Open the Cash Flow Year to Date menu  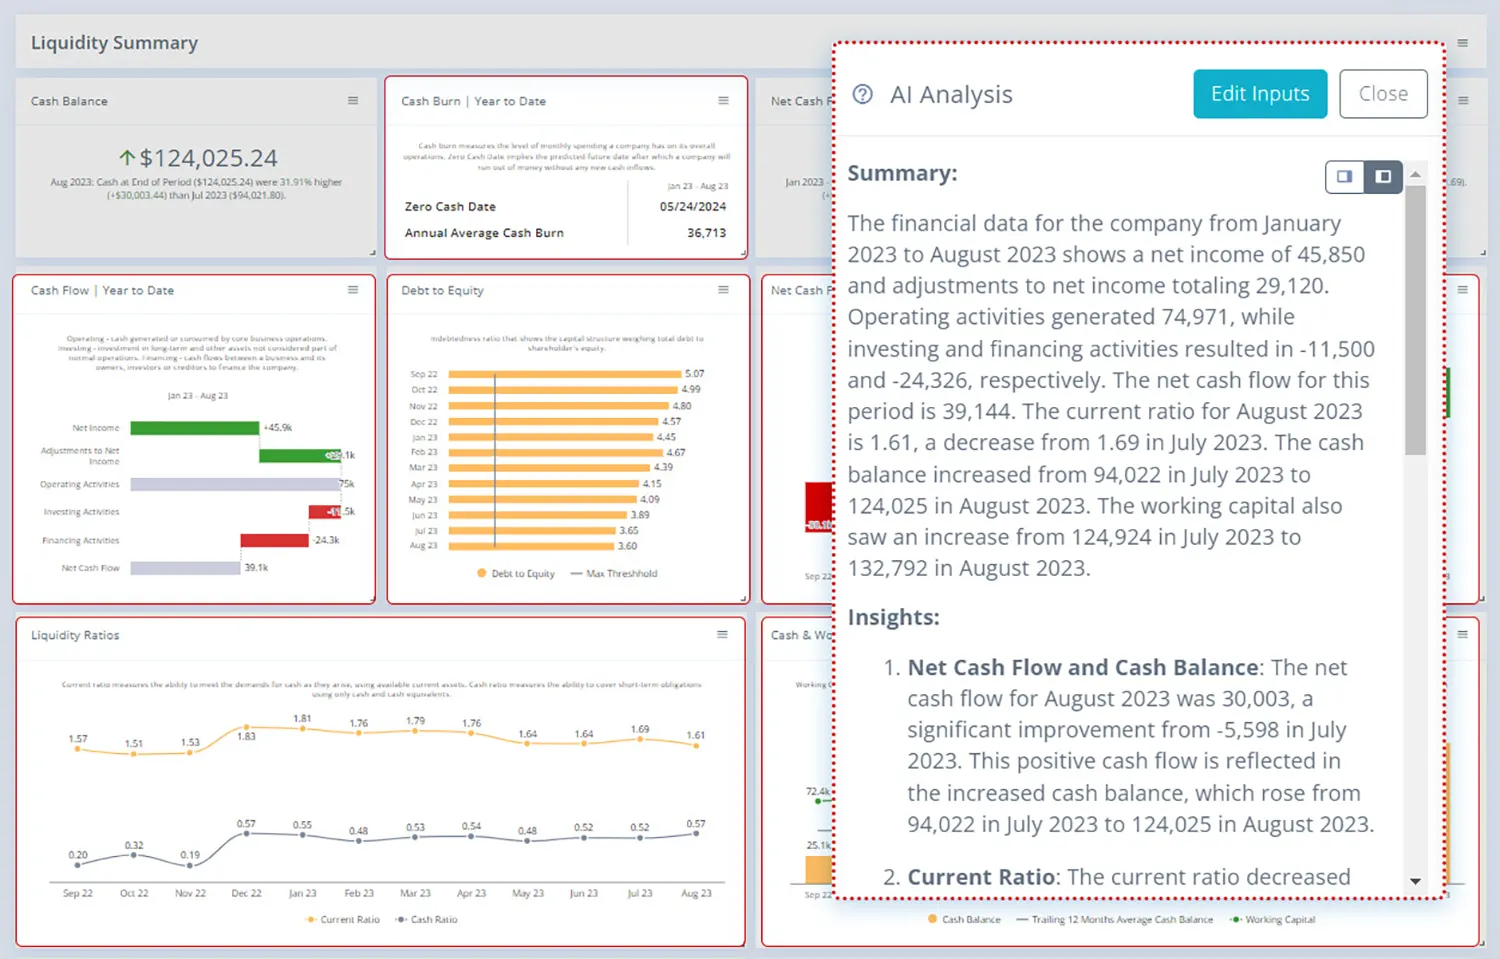(353, 290)
